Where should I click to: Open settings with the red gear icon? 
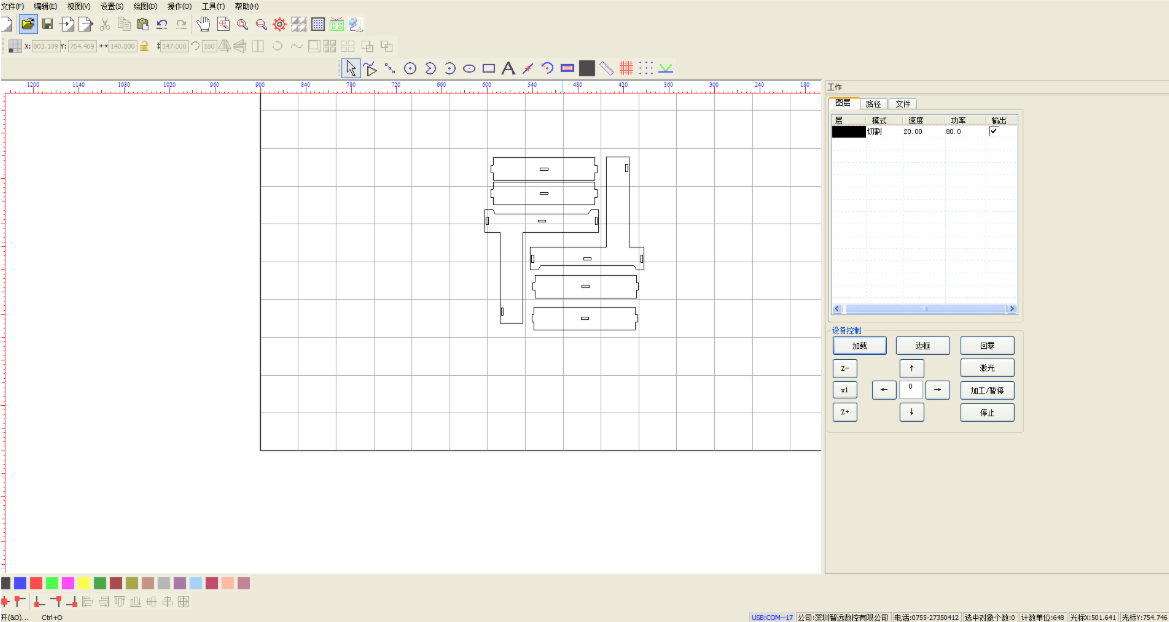tap(280, 24)
